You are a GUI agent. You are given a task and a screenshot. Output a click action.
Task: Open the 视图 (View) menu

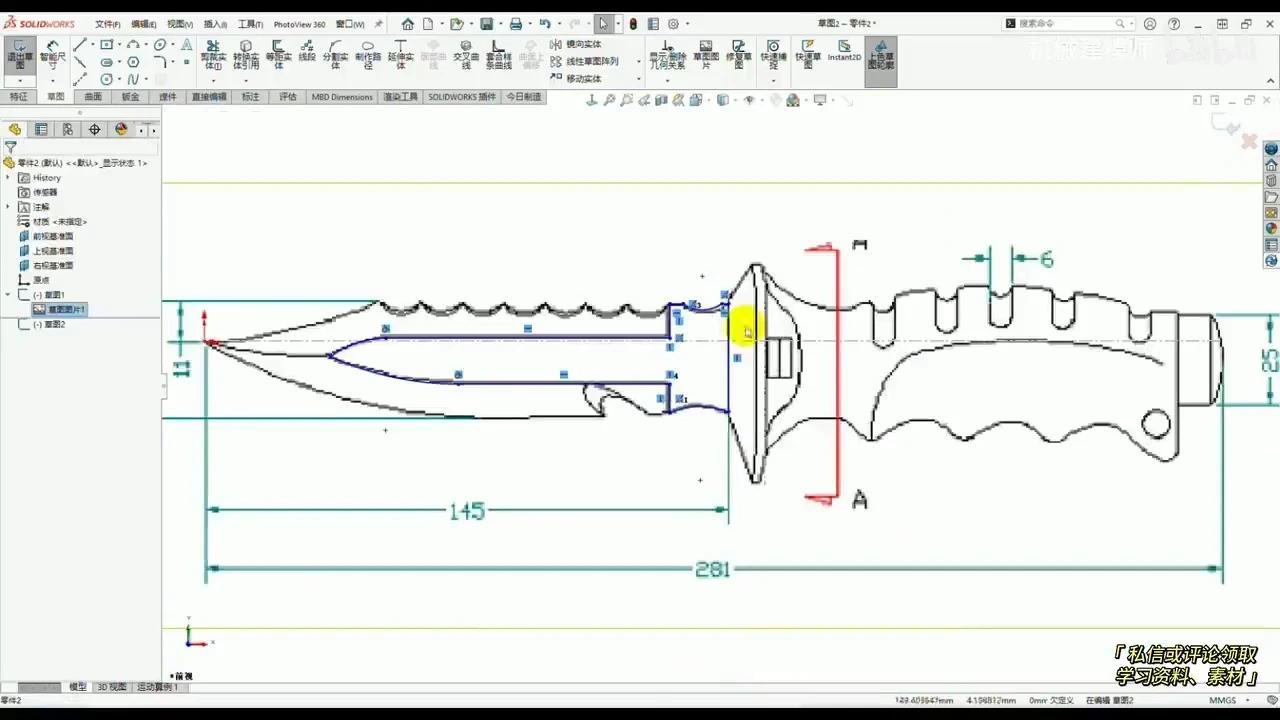[180, 24]
